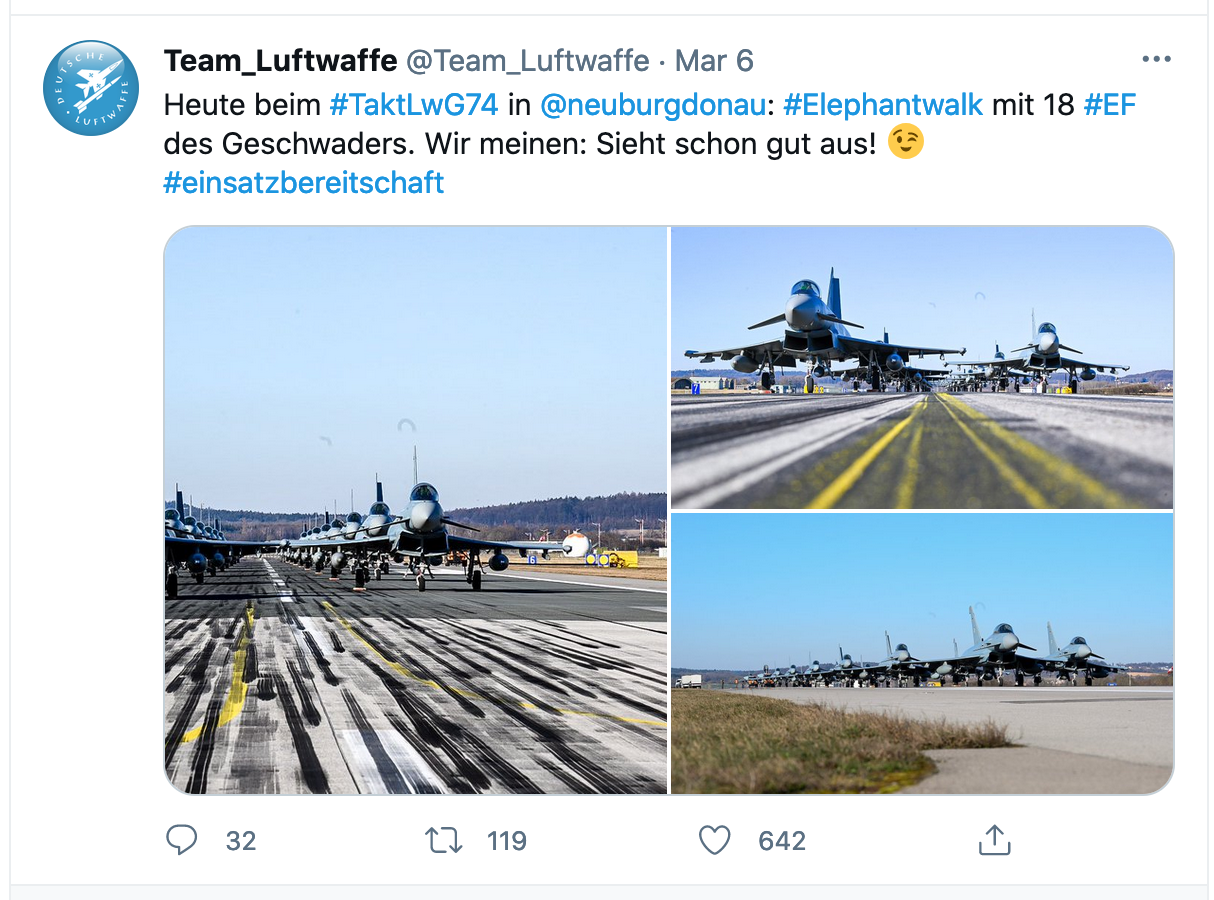Open bottom-right photo with grass foreground
Screen dimensions: 1214x900
922,653
